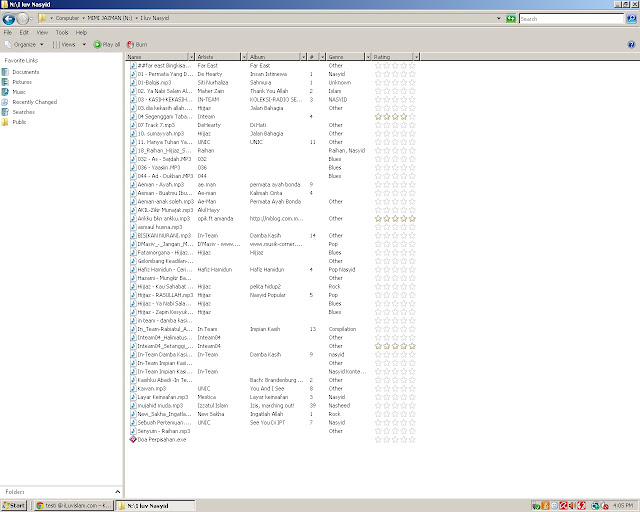The image size is (640, 512).
Task: Open the Edit menu
Action: (24, 33)
